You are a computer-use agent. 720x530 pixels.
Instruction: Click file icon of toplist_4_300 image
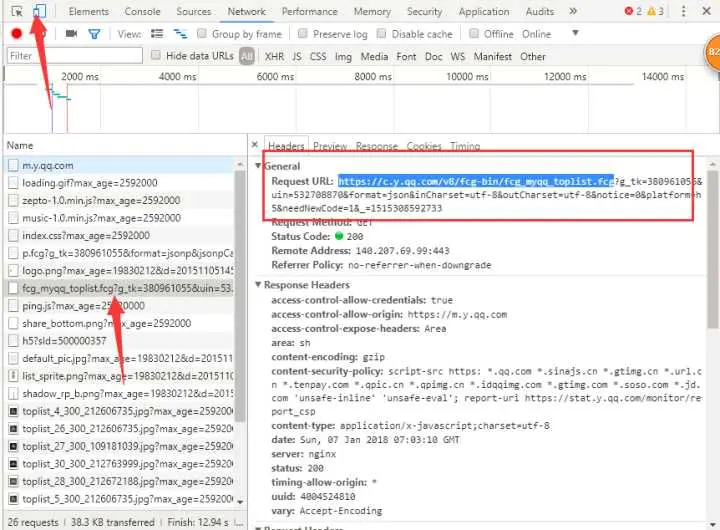13,411
